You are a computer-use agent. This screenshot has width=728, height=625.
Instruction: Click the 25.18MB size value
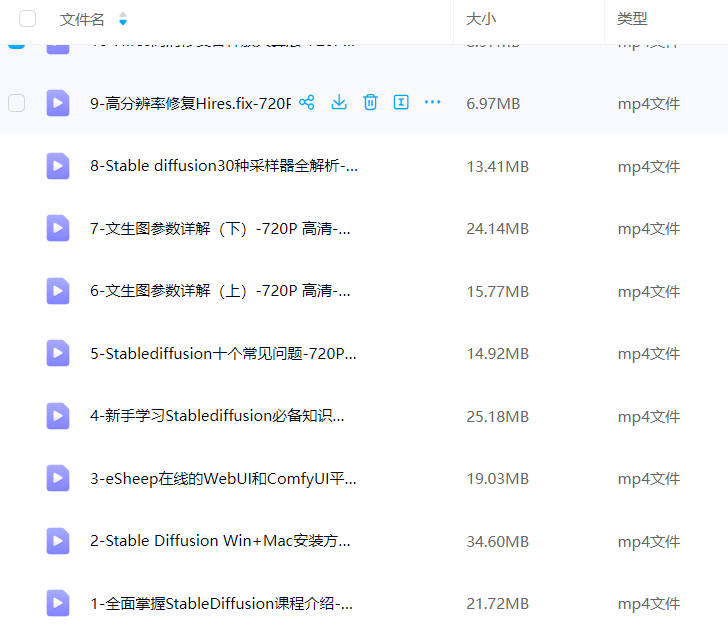tap(498, 416)
